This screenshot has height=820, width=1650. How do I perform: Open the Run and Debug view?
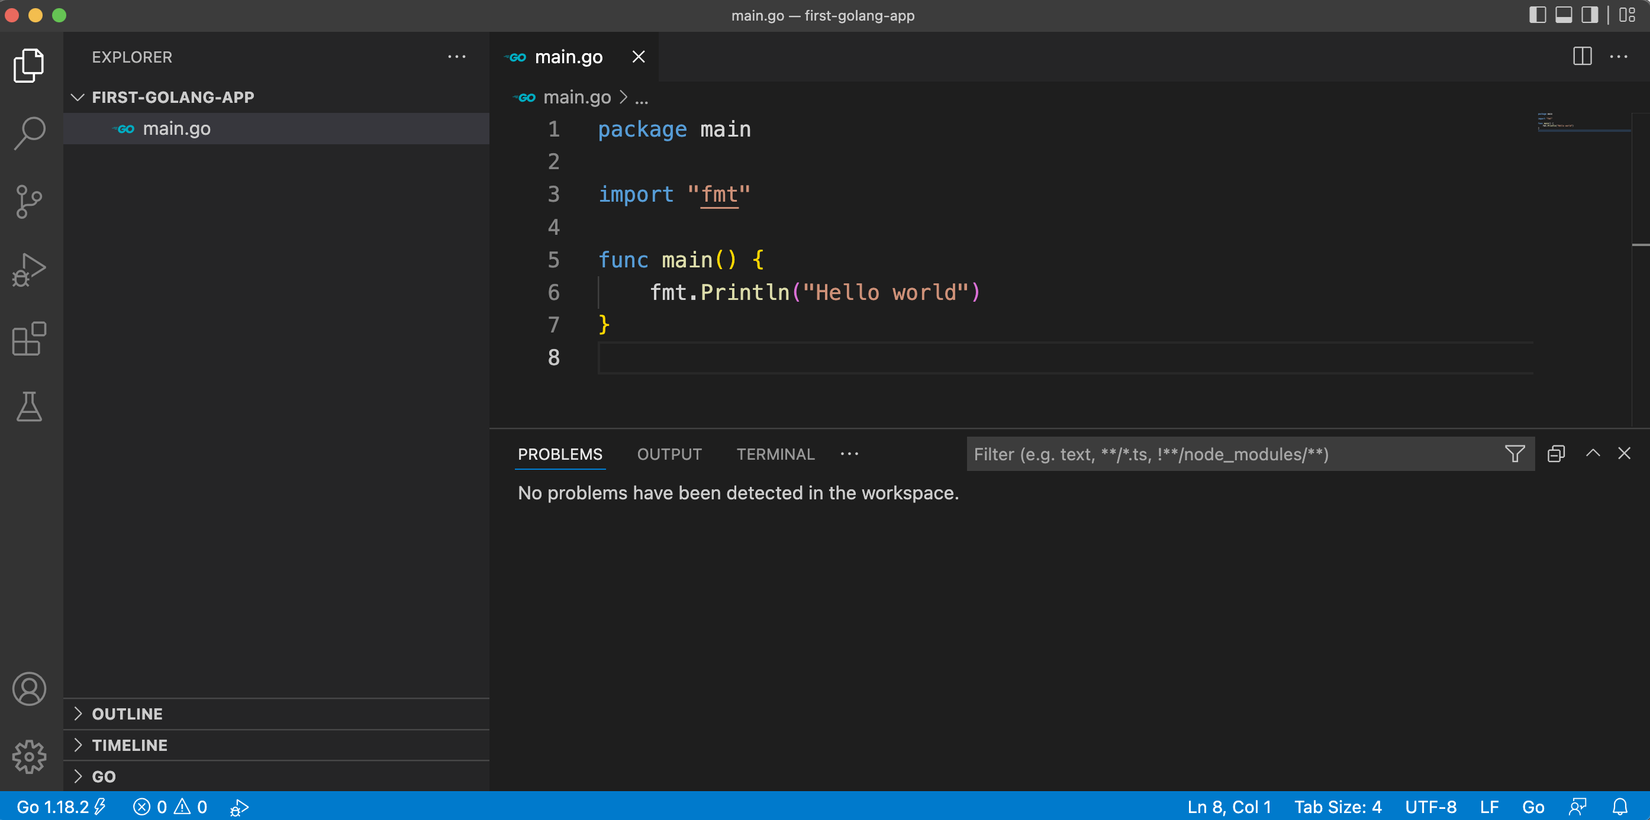pos(29,269)
